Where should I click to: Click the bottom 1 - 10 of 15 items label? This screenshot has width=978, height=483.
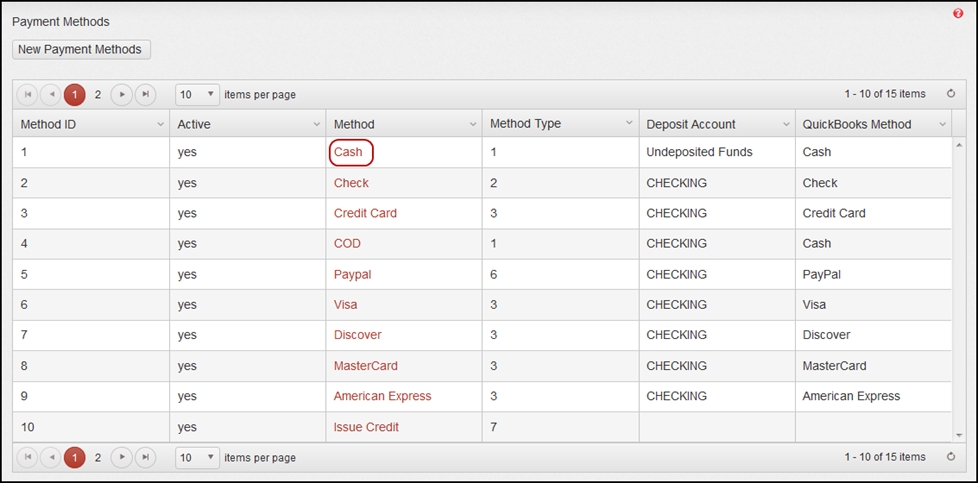tap(885, 457)
